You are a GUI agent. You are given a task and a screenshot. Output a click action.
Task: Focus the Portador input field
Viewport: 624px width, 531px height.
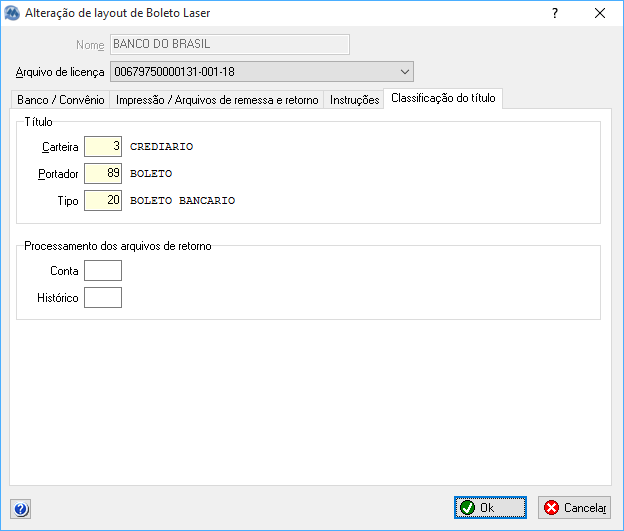tap(103, 173)
